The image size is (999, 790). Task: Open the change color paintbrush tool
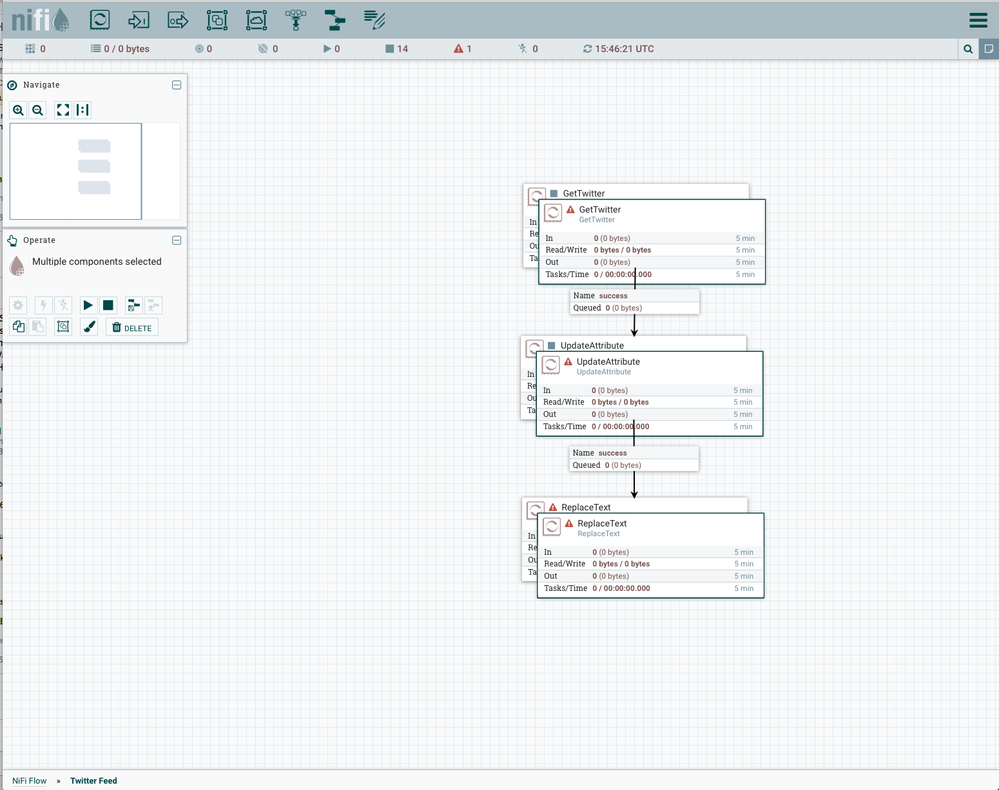coord(89,327)
